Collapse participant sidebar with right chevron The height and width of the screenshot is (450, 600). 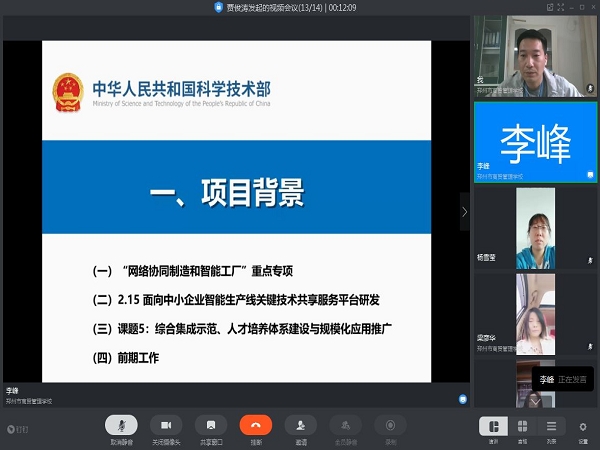465,212
